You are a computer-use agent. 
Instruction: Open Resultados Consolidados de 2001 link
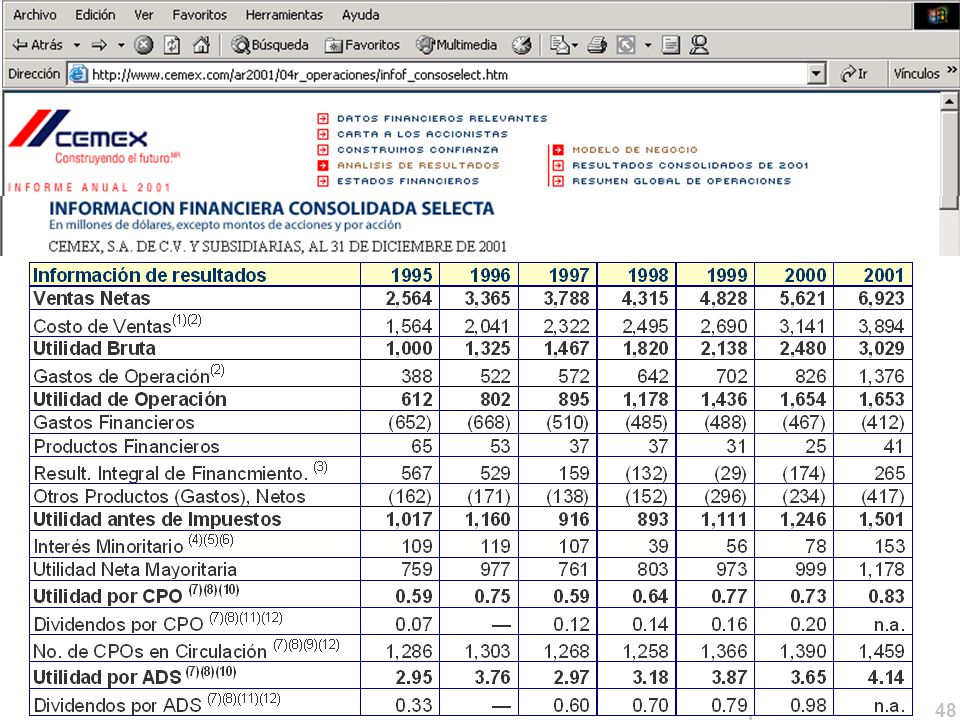691,165
